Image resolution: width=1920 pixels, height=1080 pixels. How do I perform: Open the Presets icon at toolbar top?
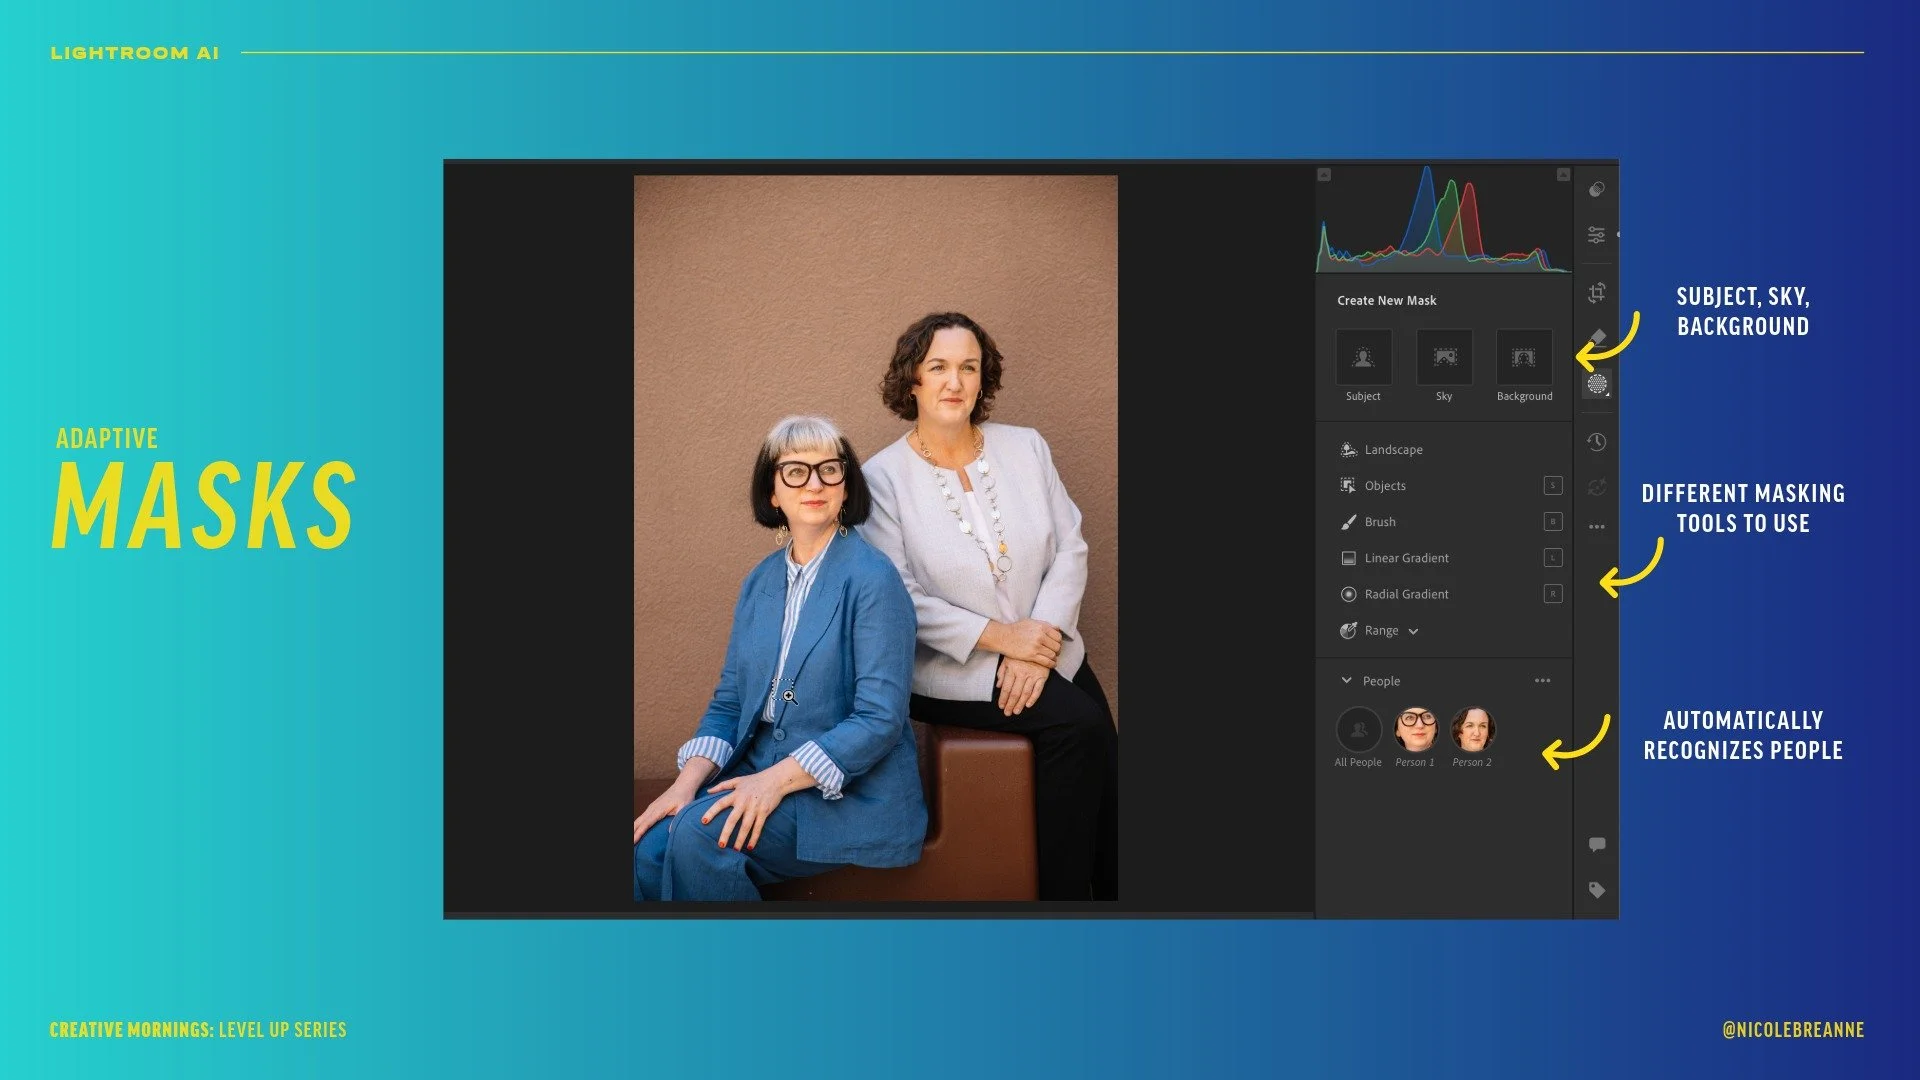click(1597, 189)
